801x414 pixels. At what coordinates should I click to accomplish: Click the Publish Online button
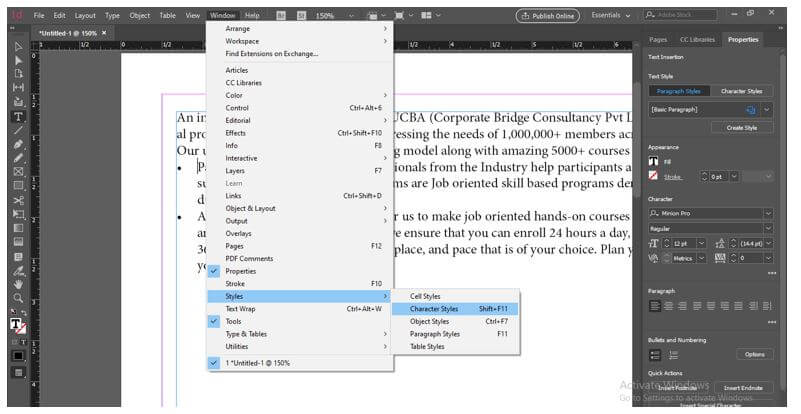(548, 16)
